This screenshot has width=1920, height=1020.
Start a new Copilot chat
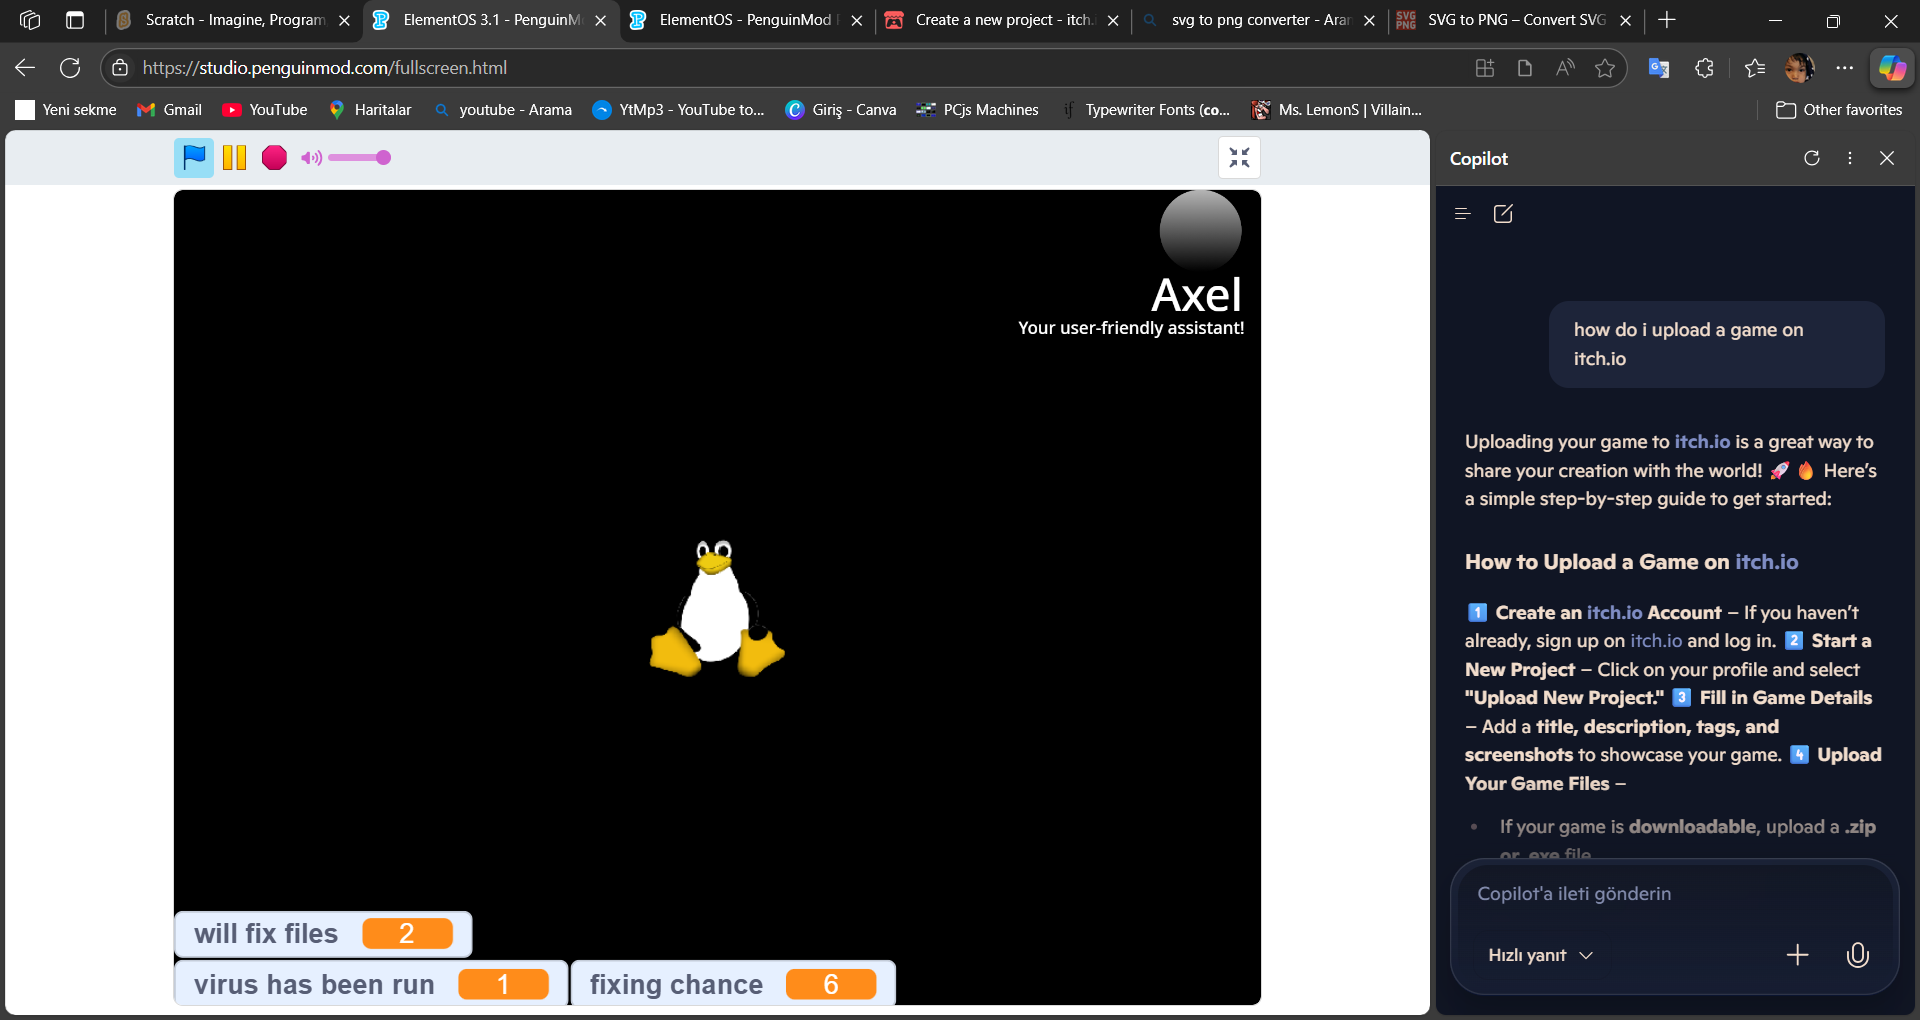point(1503,213)
